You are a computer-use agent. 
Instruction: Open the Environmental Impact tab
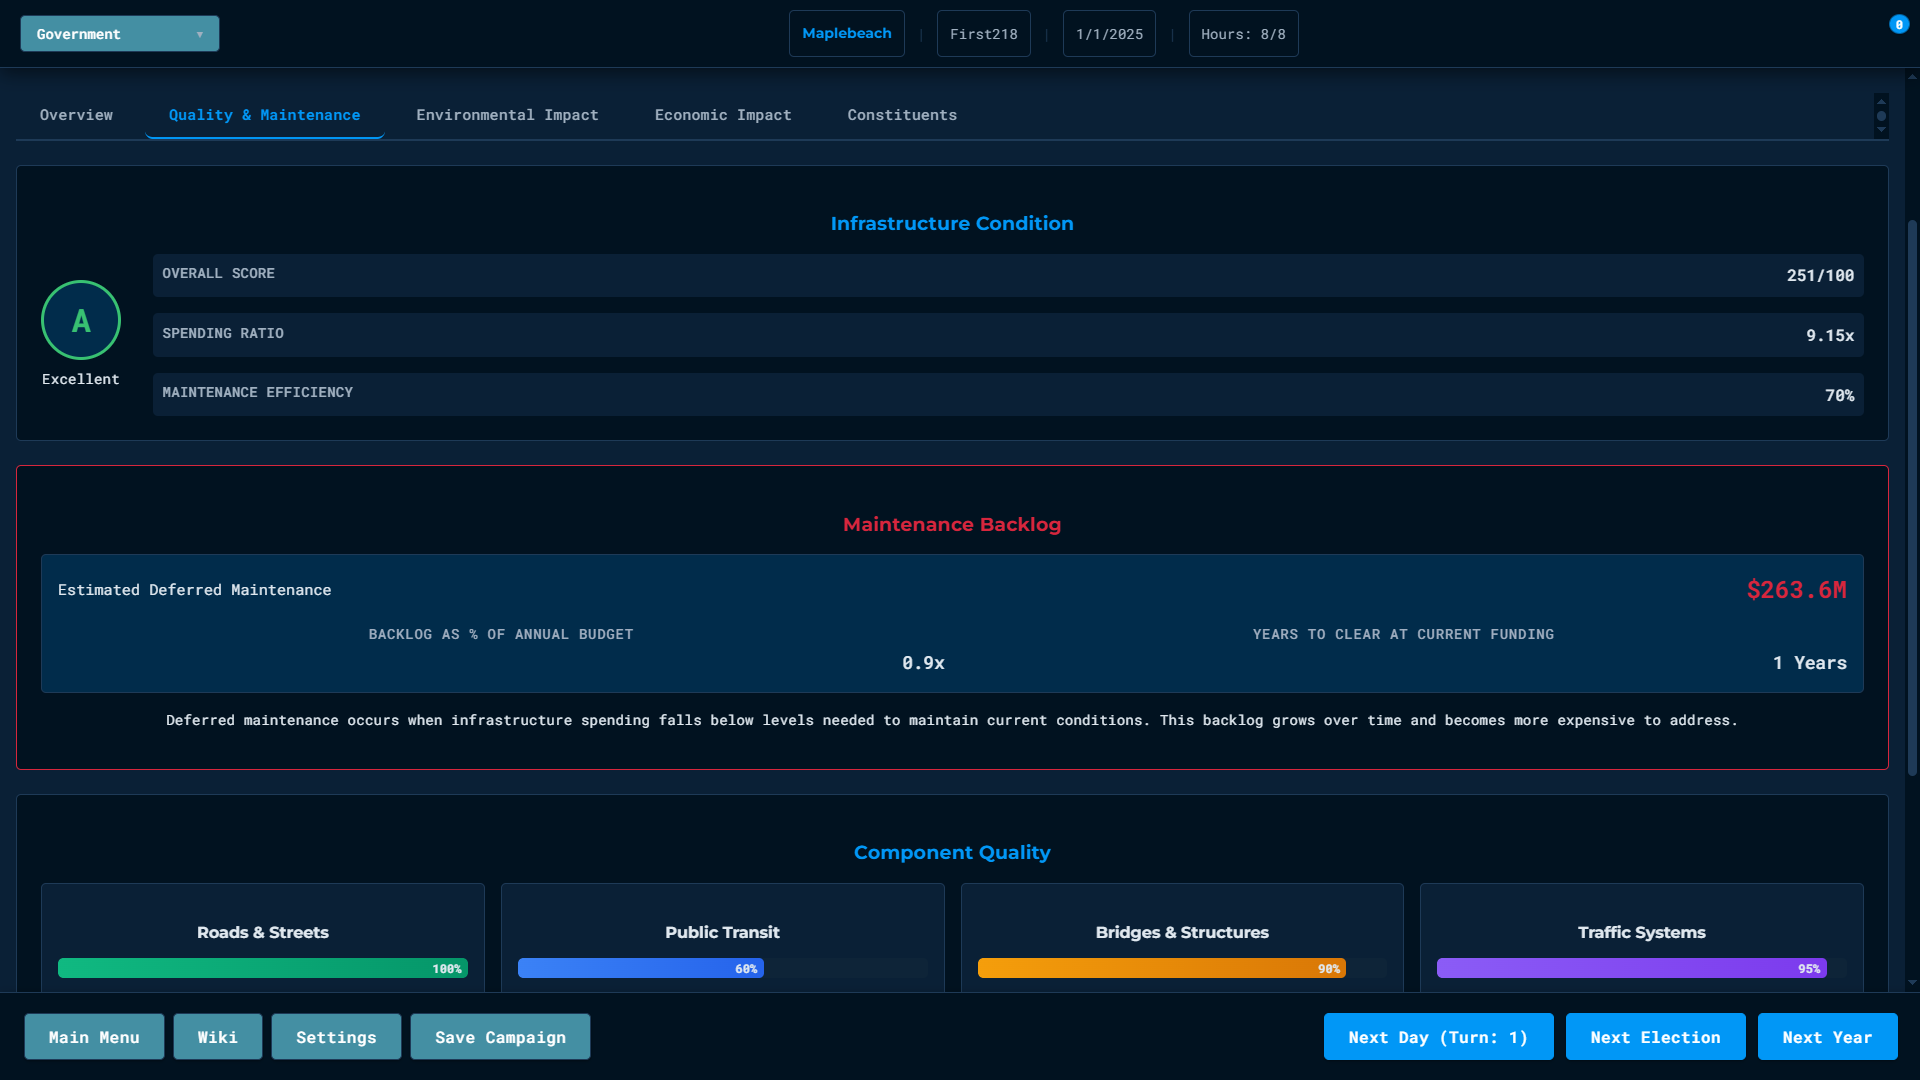tap(507, 115)
